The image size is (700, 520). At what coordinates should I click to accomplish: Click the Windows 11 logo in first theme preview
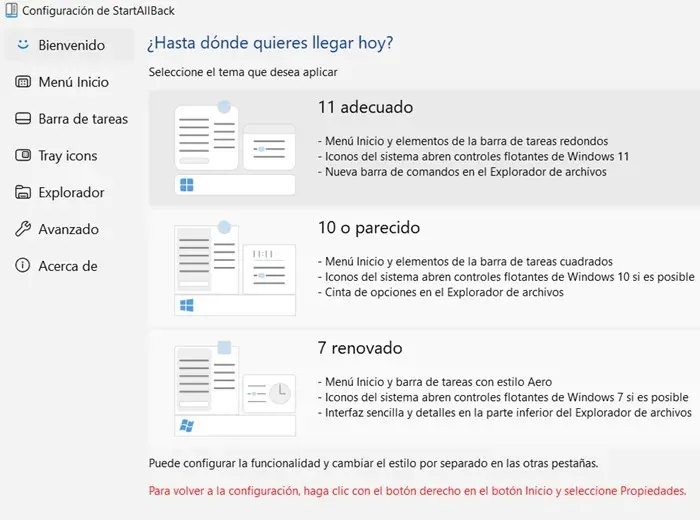point(187,185)
